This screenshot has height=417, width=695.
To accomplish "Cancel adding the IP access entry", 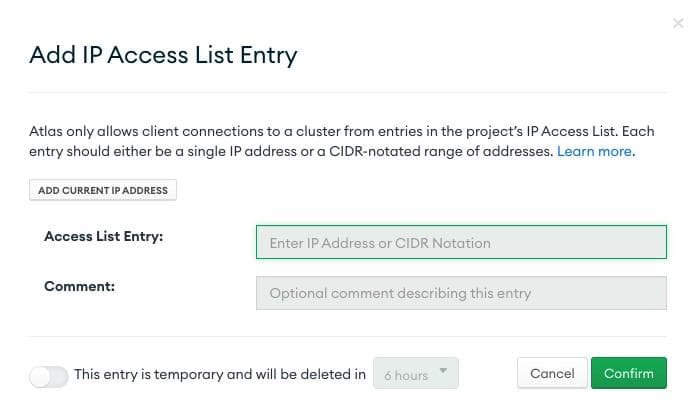I will click(x=552, y=373).
